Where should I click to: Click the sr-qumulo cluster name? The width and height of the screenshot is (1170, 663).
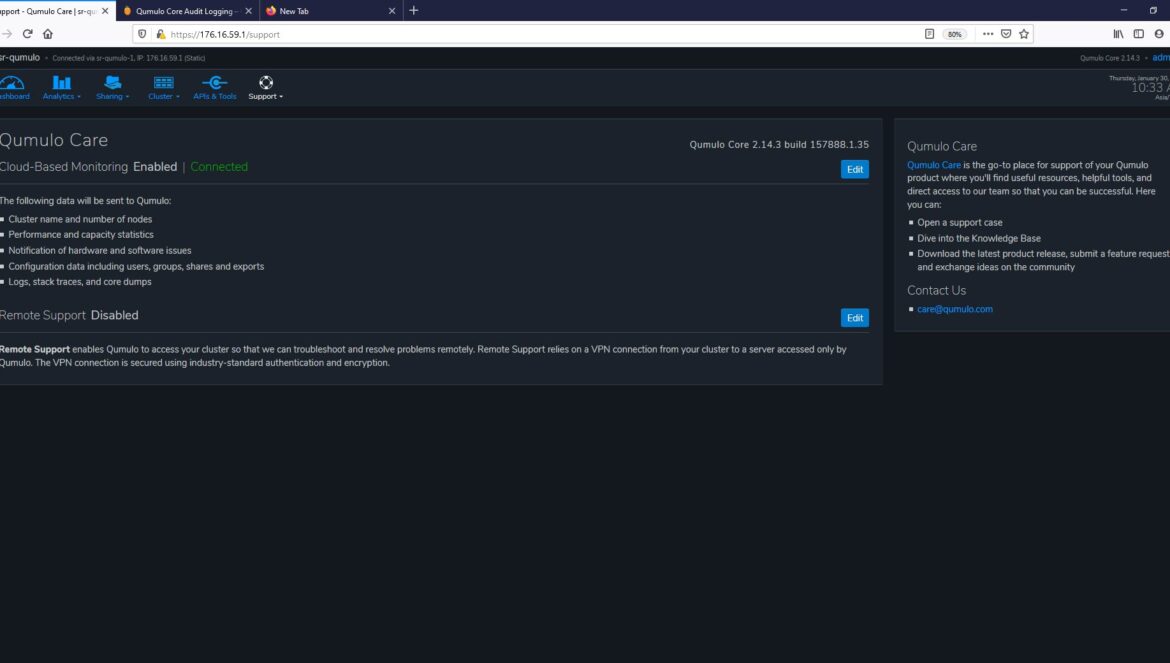click(20, 57)
